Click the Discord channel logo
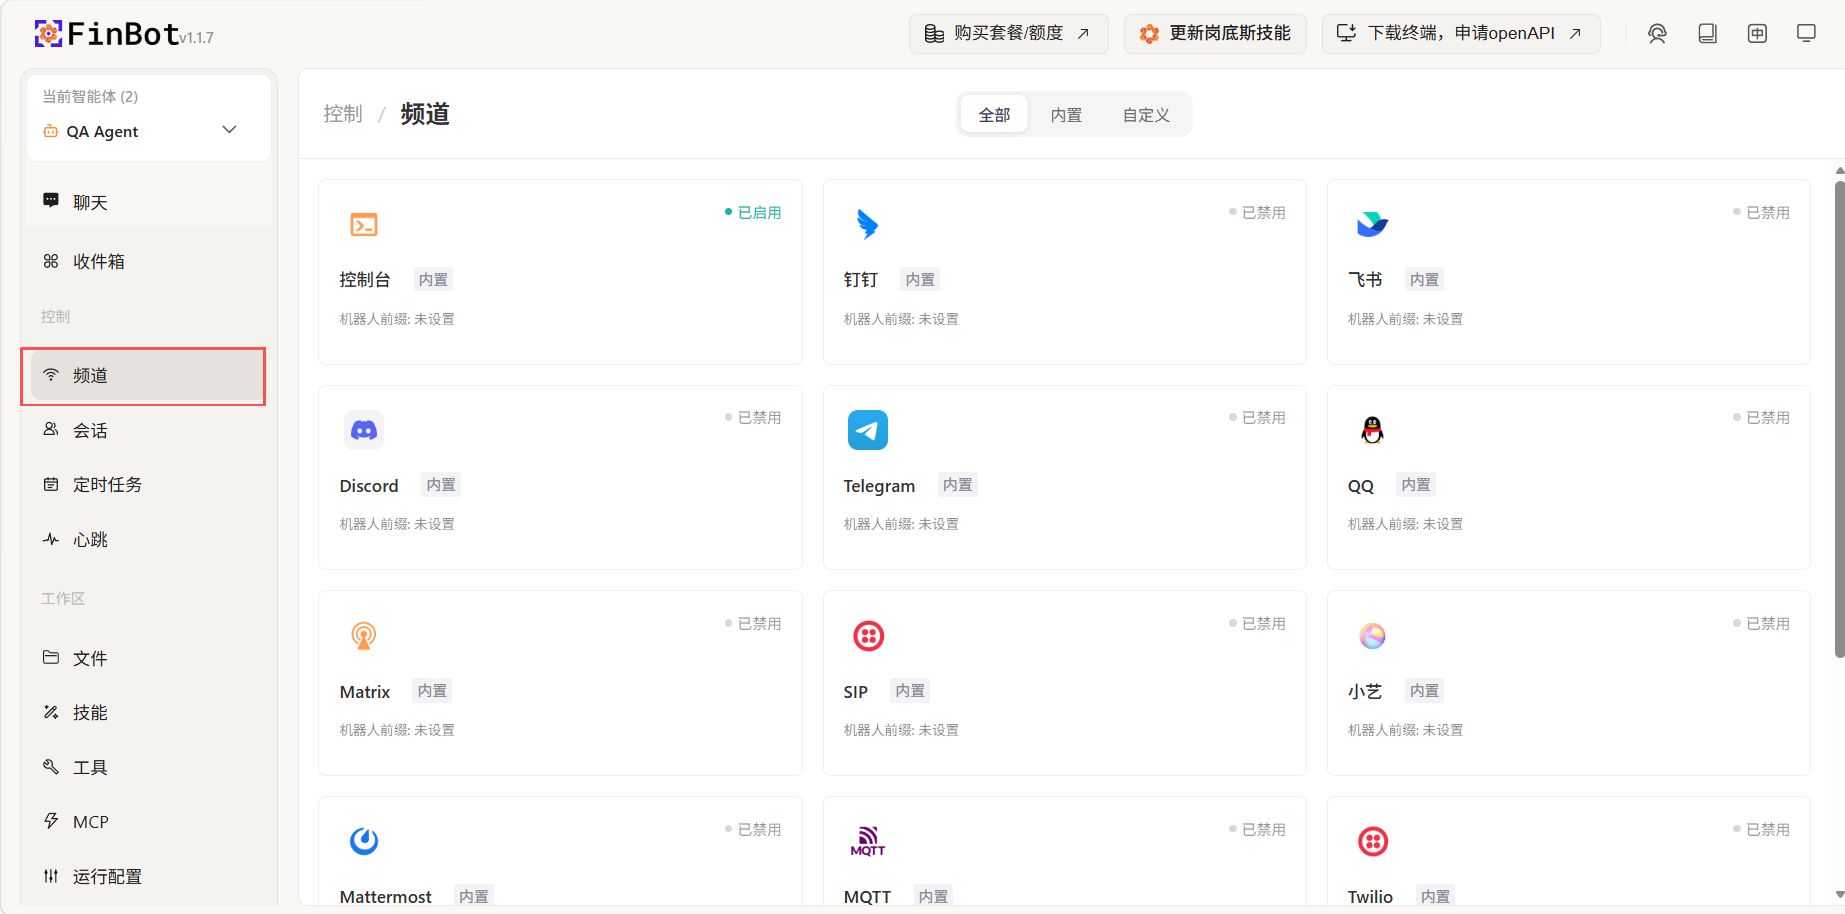The image size is (1845, 914). click(364, 430)
